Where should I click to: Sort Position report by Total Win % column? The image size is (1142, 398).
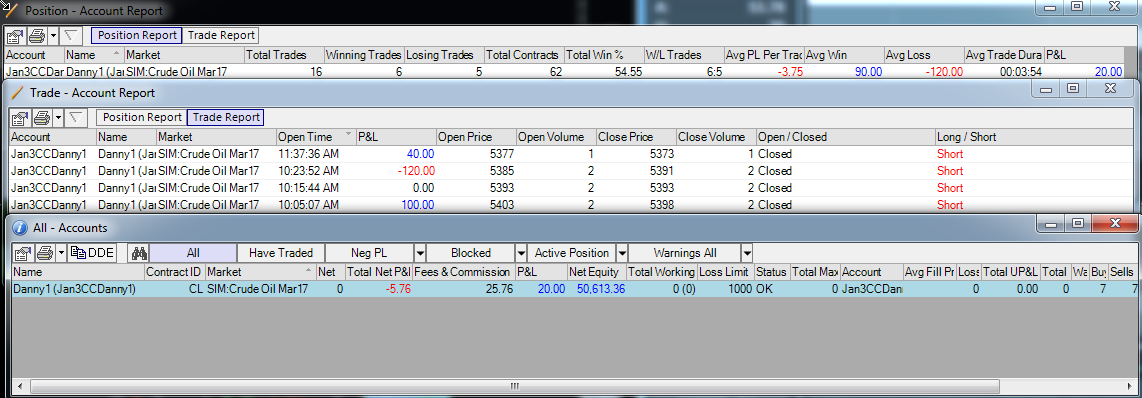604,55
